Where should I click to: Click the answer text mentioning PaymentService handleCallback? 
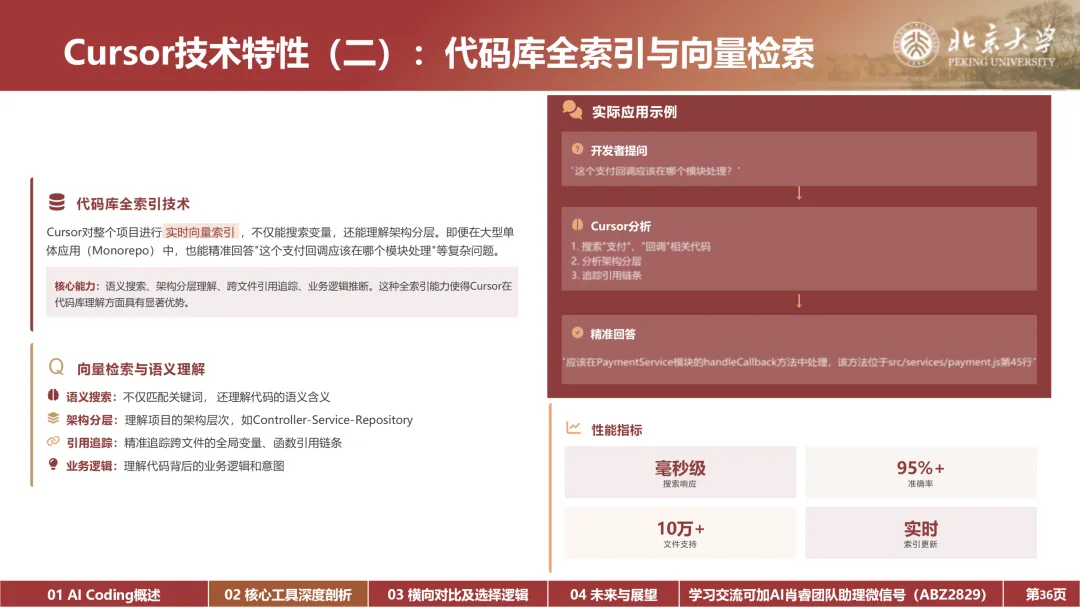point(799,362)
